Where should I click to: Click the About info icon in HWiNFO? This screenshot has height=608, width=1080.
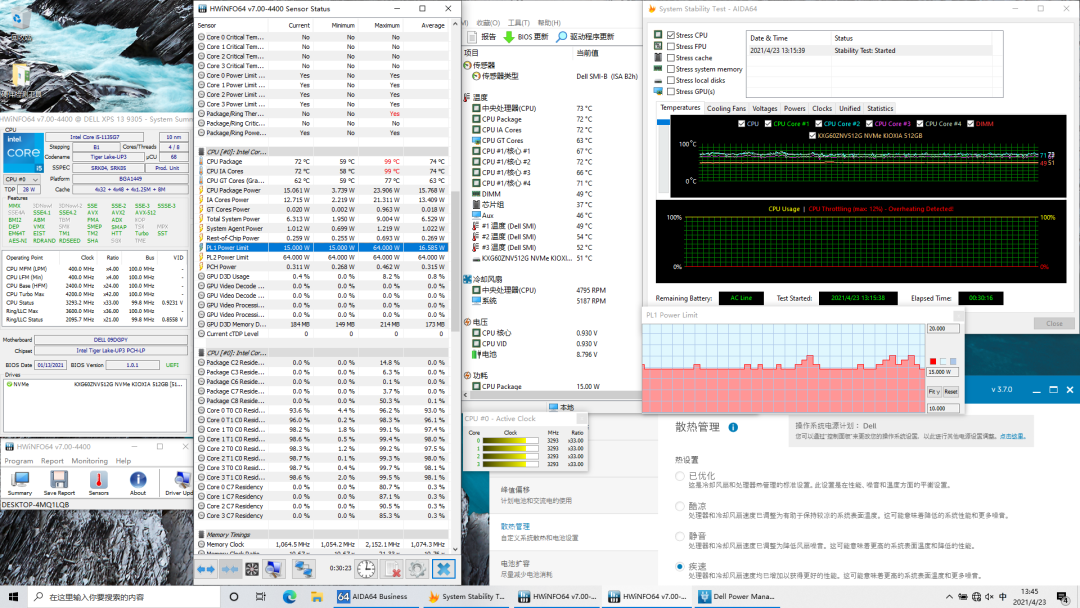click(138, 481)
